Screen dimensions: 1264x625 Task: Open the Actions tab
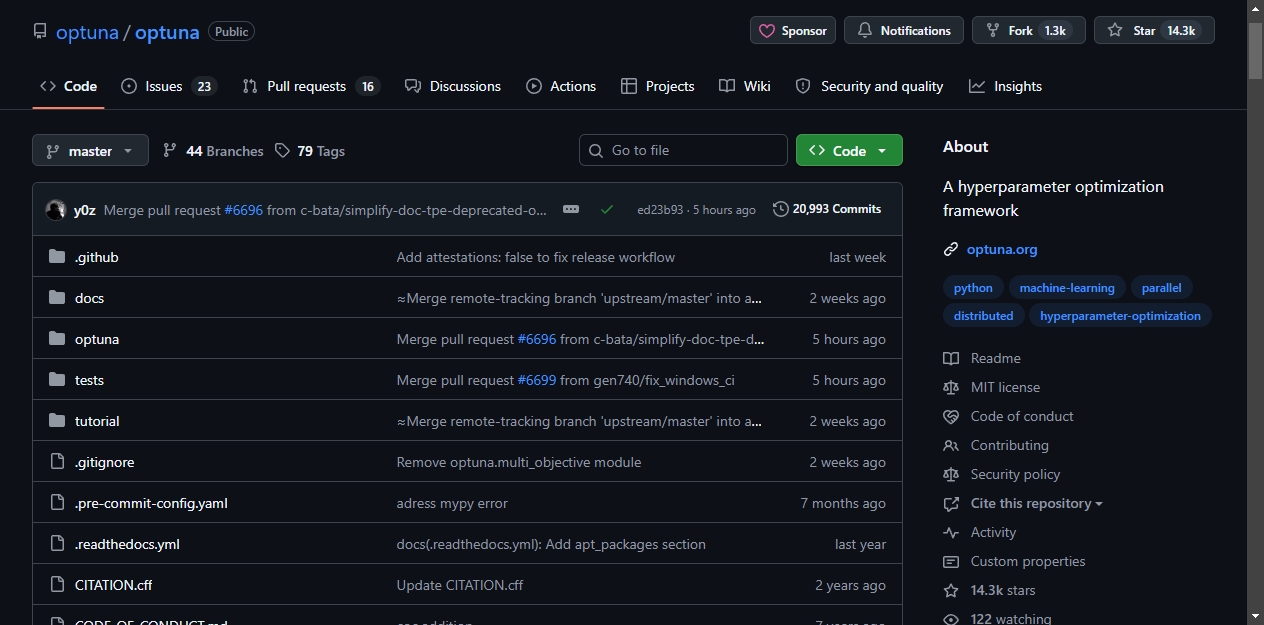561,86
